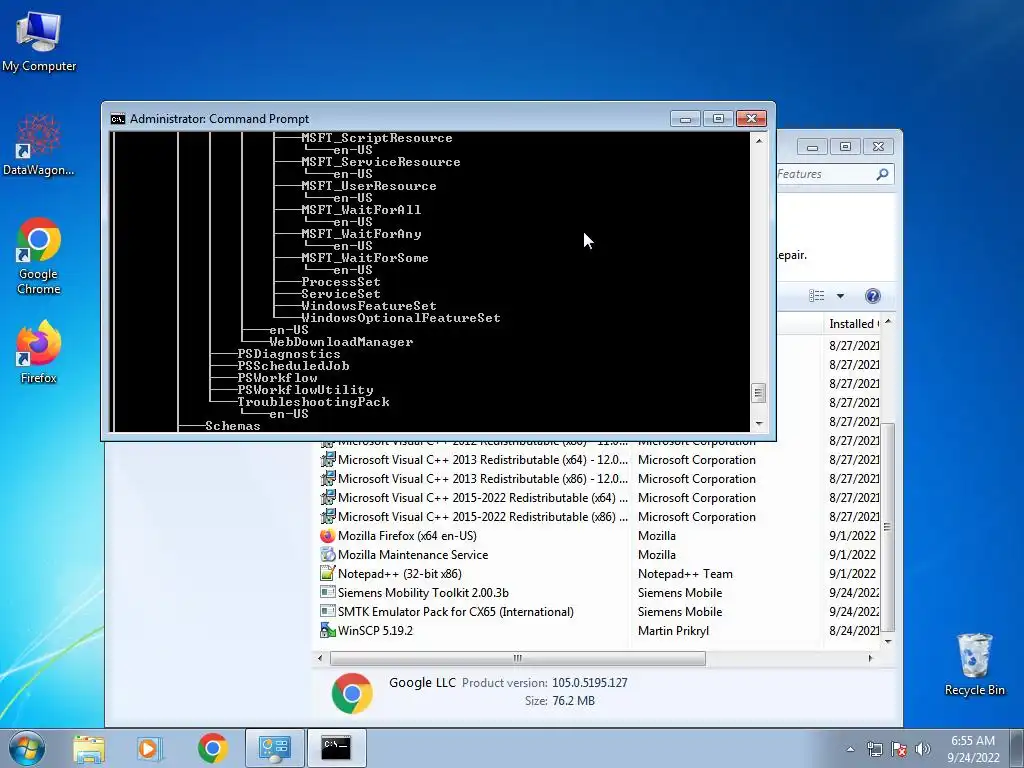Click the Command Prompt scroll down arrow
1024x768 pixels.
pyautogui.click(x=758, y=424)
